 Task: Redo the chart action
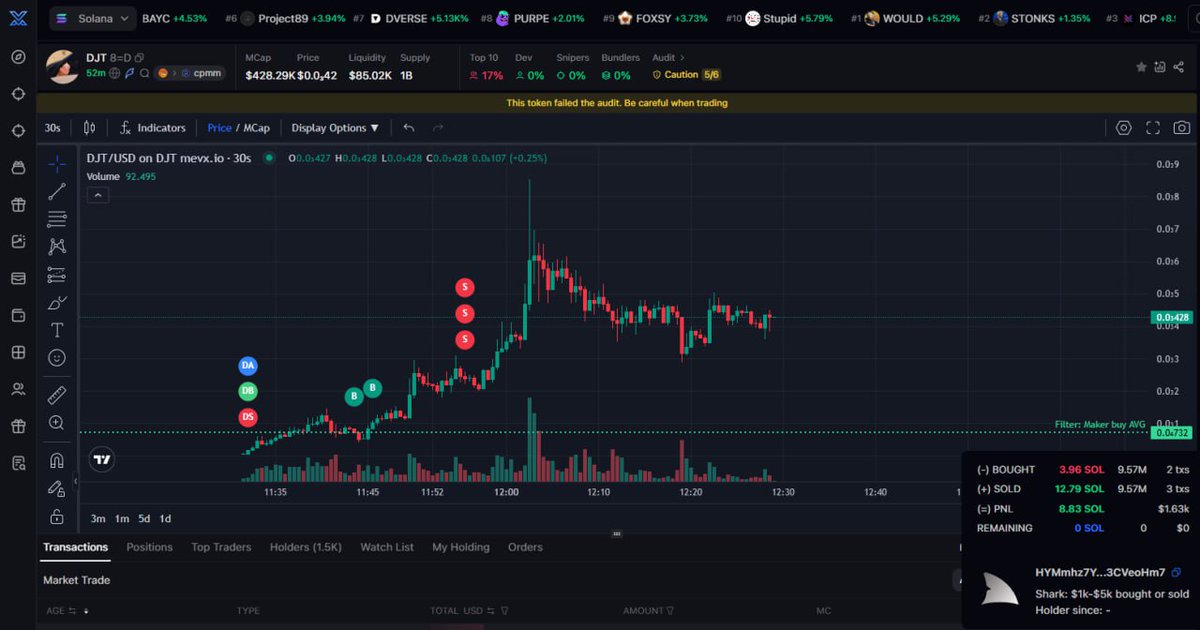click(x=438, y=128)
